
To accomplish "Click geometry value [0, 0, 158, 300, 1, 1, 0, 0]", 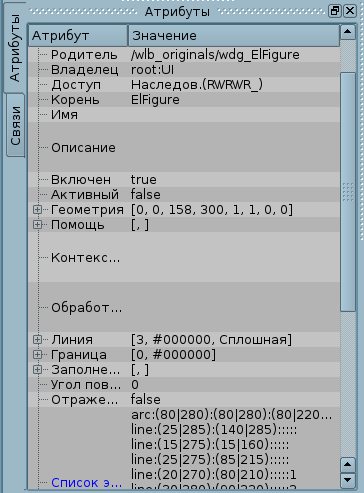I will pyautogui.click(x=212, y=210).
